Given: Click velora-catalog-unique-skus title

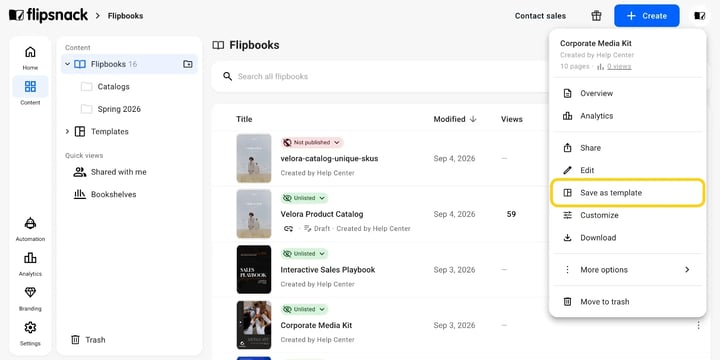Looking at the screenshot, I should (329, 158).
